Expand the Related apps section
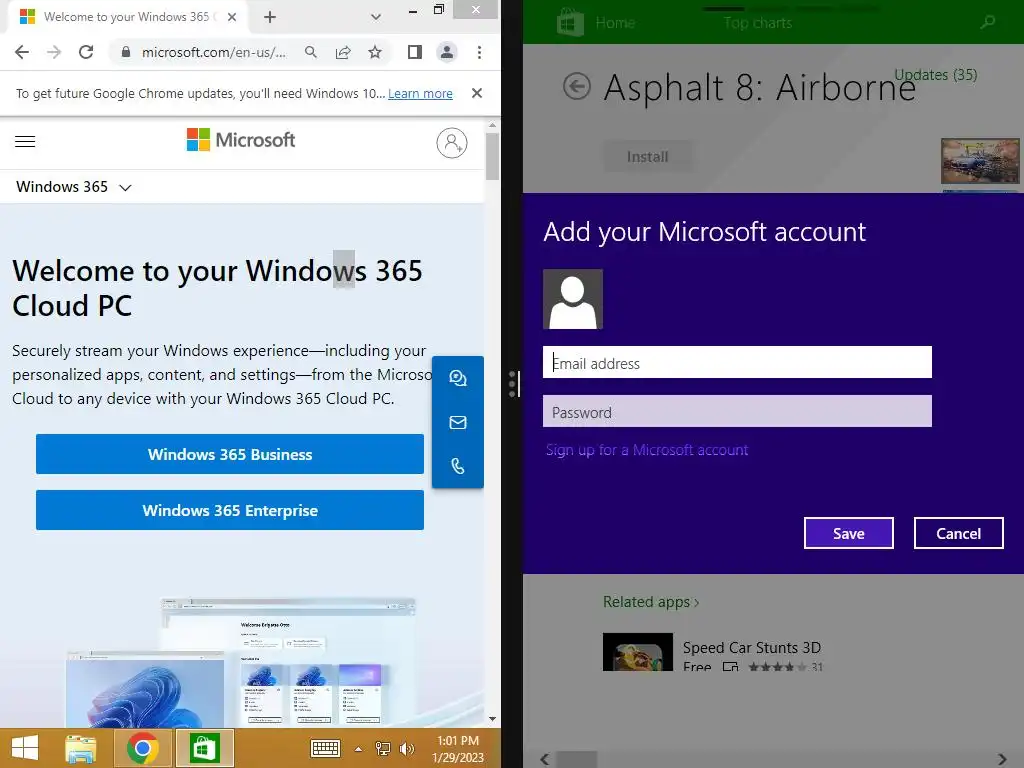 pos(651,601)
